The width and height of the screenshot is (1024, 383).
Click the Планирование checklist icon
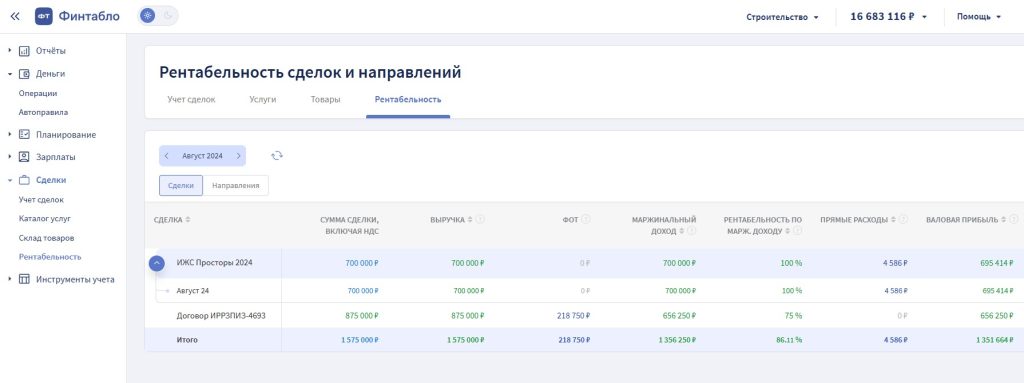tap(24, 135)
